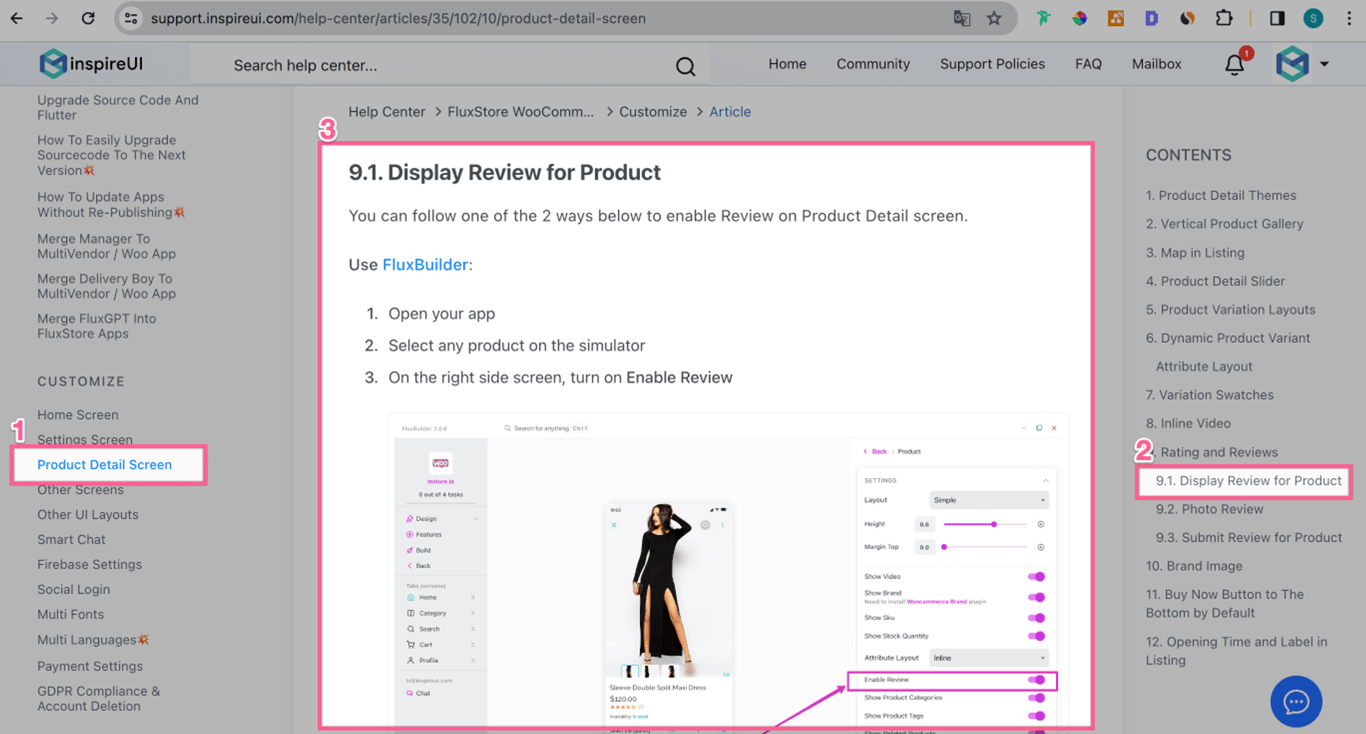
Task: Click the inspireUI logo
Action: pos(91,64)
